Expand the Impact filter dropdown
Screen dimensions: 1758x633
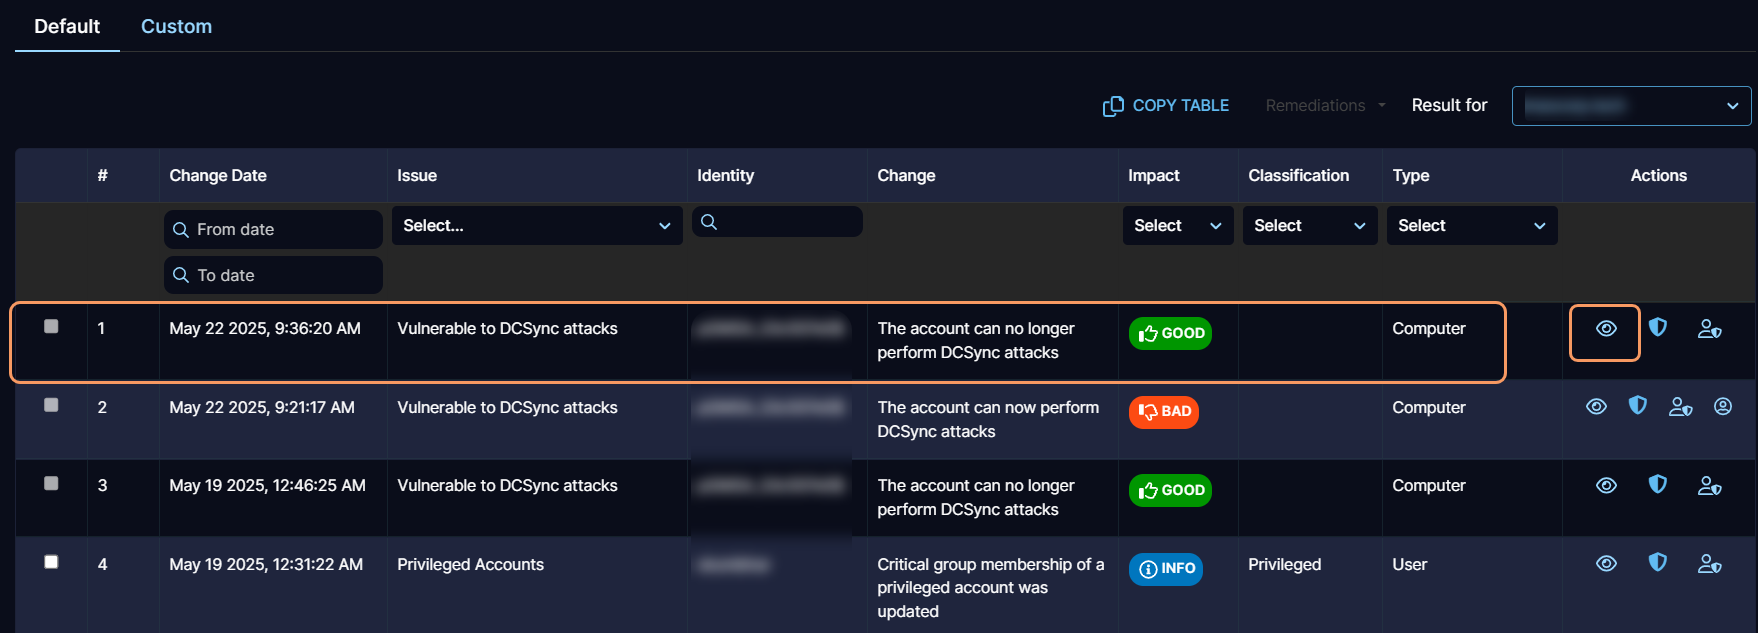[x=1177, y=226]
